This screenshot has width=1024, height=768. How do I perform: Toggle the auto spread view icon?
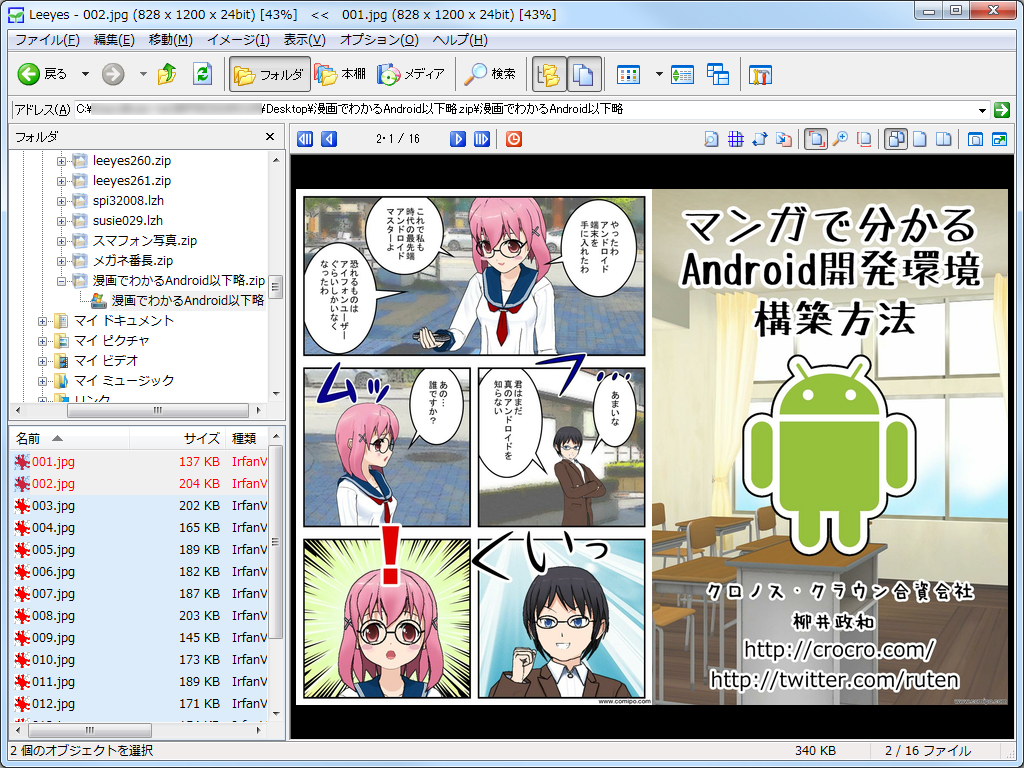click(896, 139)
